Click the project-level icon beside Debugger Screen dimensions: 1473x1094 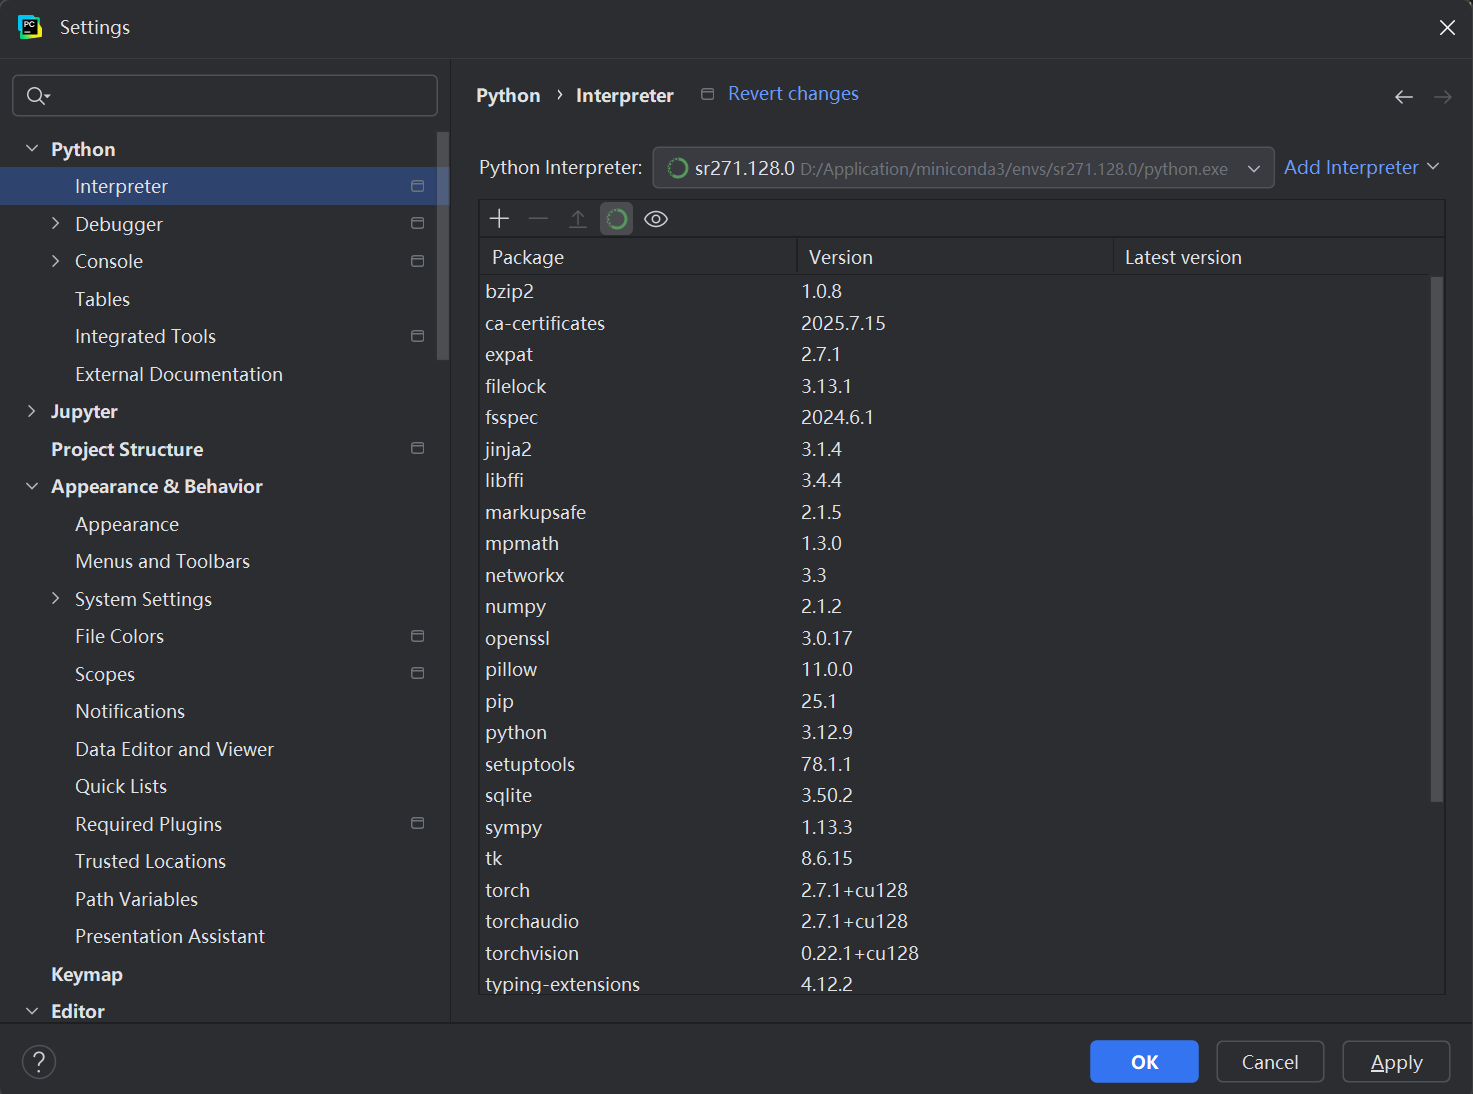coord(417,223)
